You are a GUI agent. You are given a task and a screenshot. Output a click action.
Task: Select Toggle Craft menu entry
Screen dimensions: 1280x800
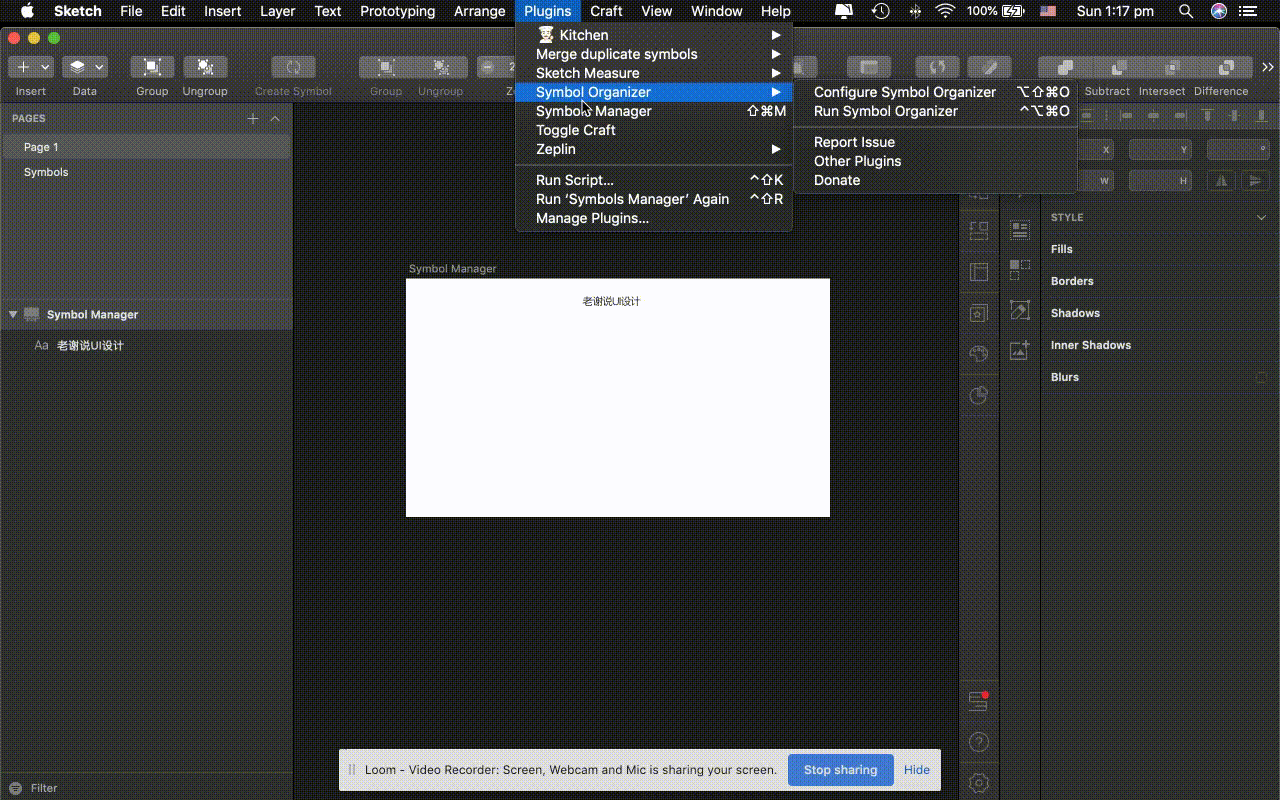[654, 130]
